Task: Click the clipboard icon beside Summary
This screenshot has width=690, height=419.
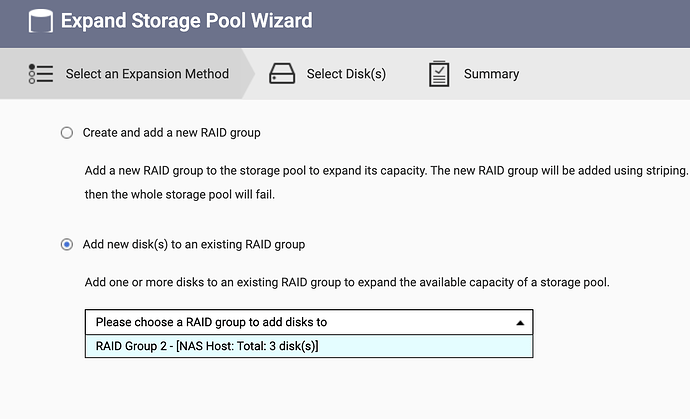Action: (x=438, y=74)
